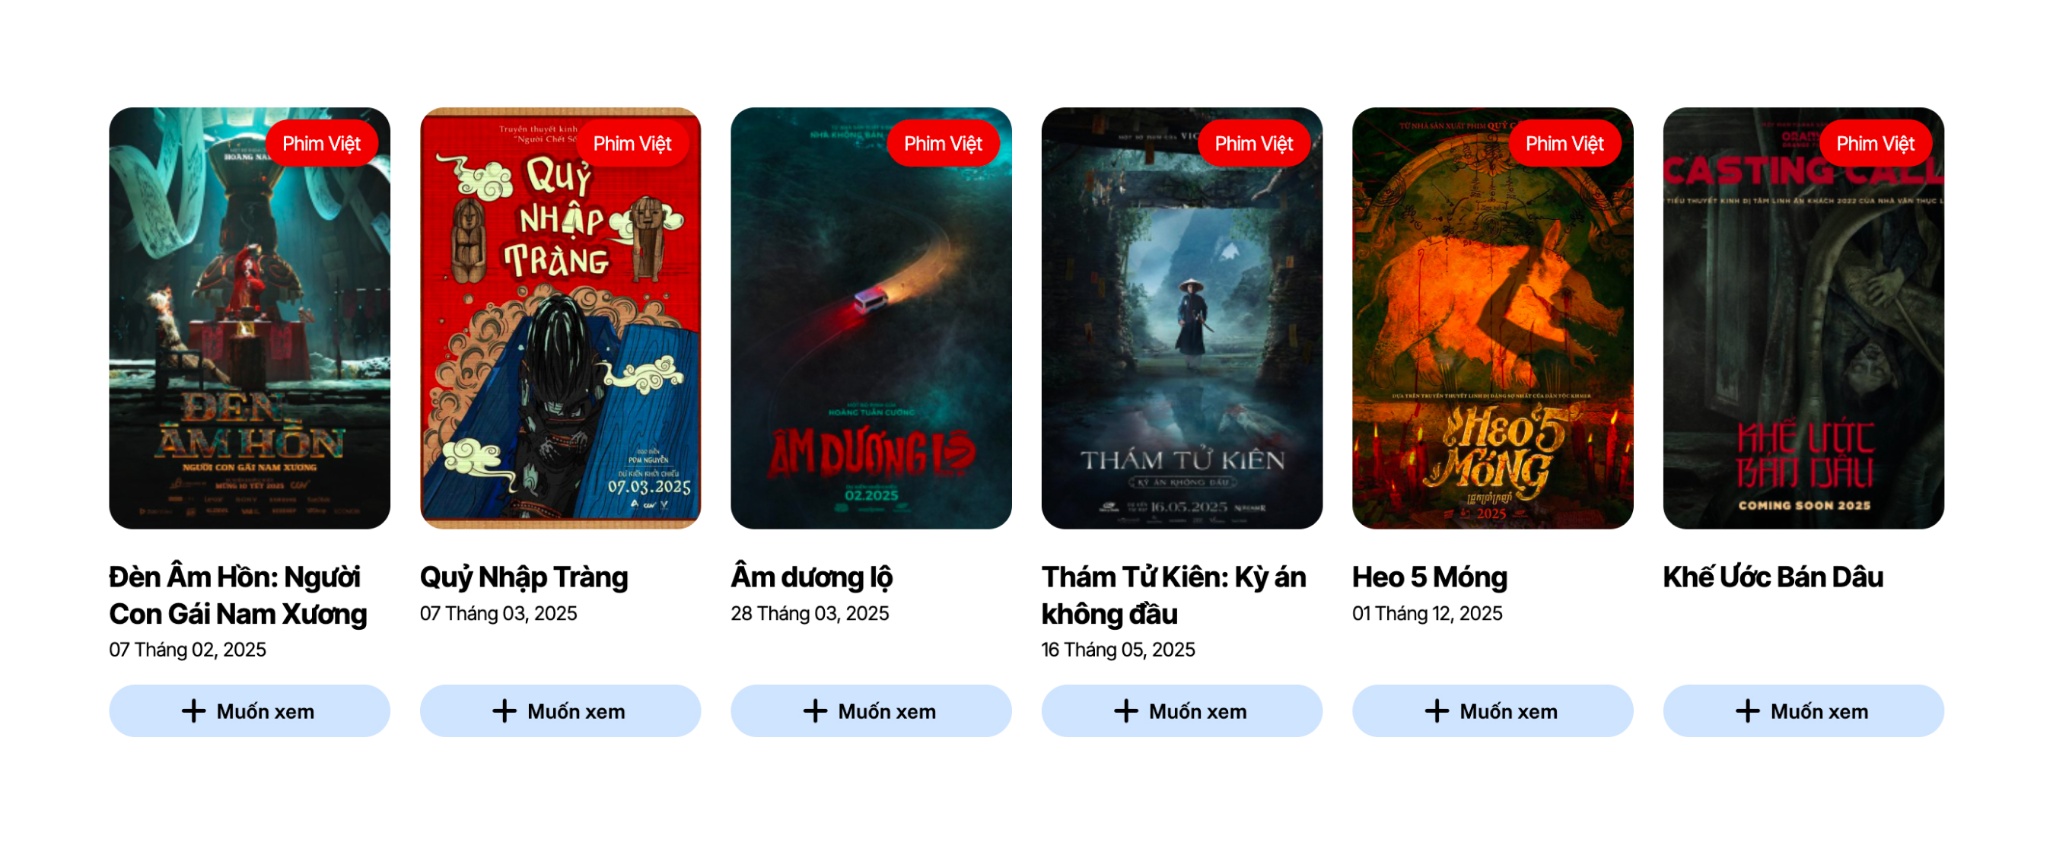The image size is (2053, 852).
Task: Click the plus icon under Âm dương lộ
Action: pos(815,711)
